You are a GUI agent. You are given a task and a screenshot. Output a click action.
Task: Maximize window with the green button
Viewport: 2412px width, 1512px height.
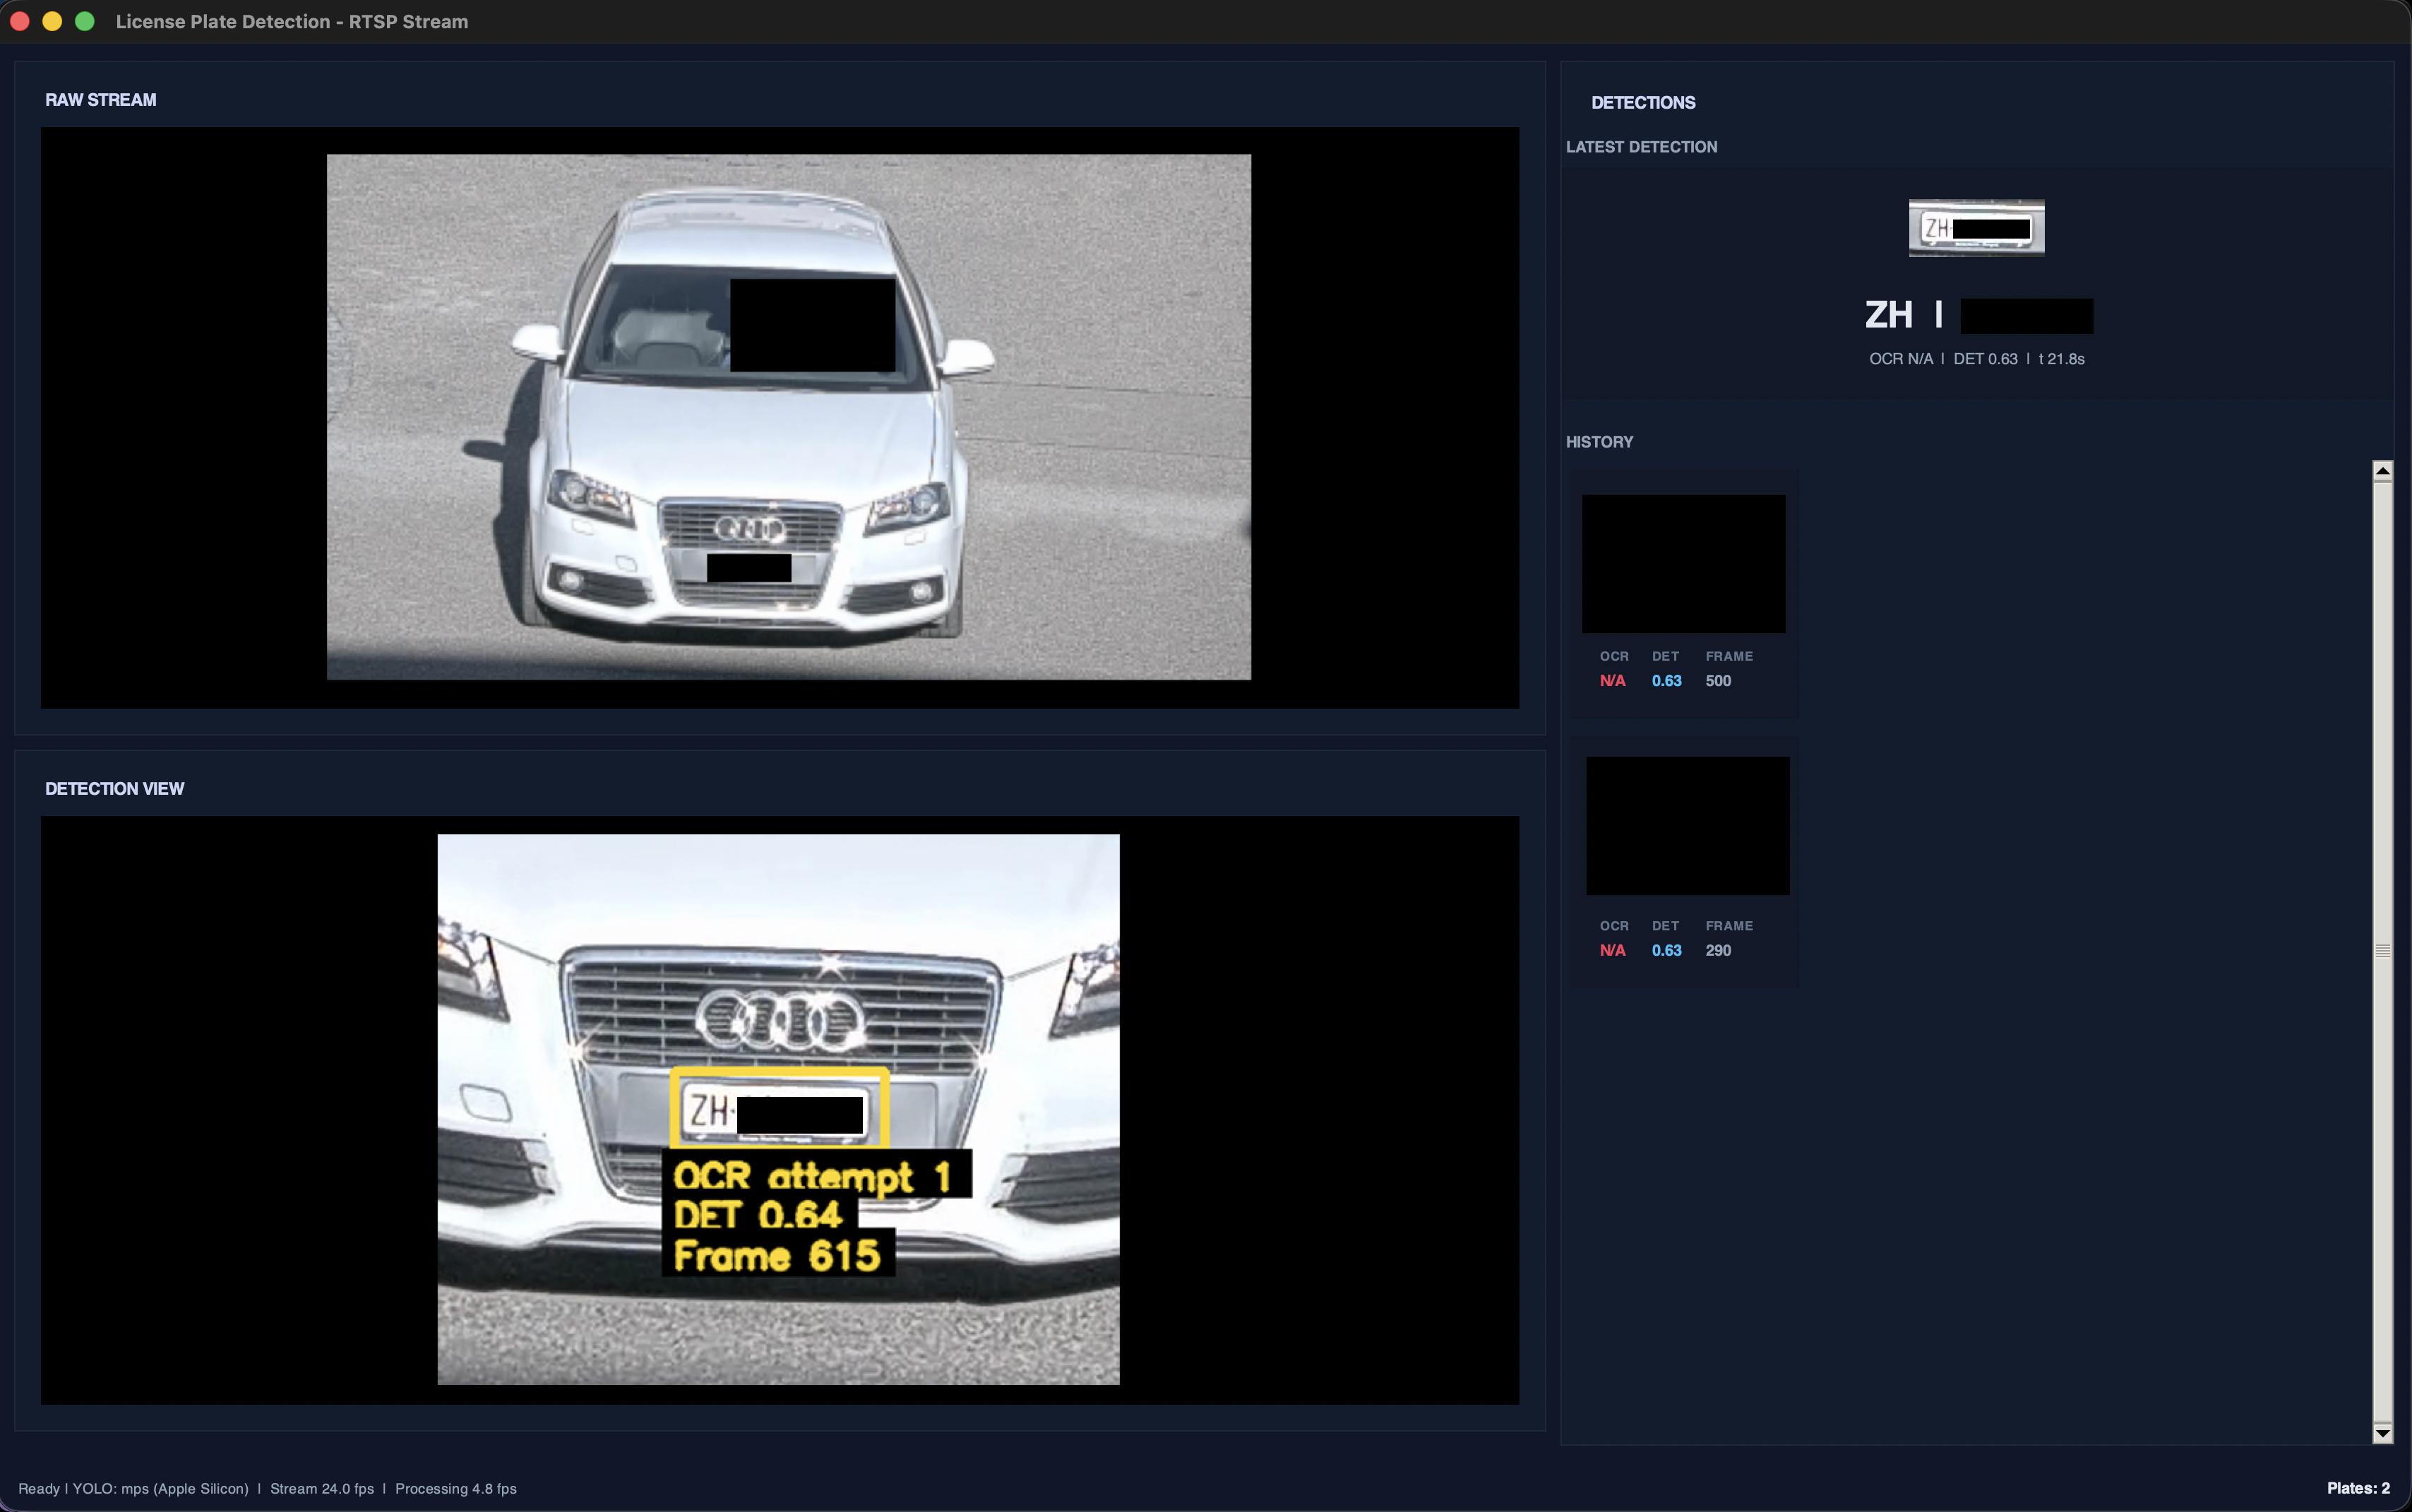coord(85,21)
